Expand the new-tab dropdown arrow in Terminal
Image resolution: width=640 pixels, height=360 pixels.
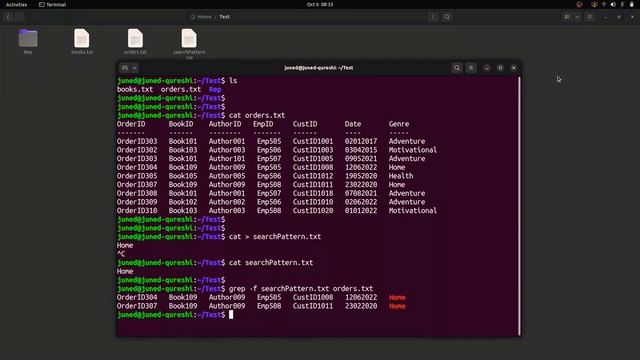(135, 68)
